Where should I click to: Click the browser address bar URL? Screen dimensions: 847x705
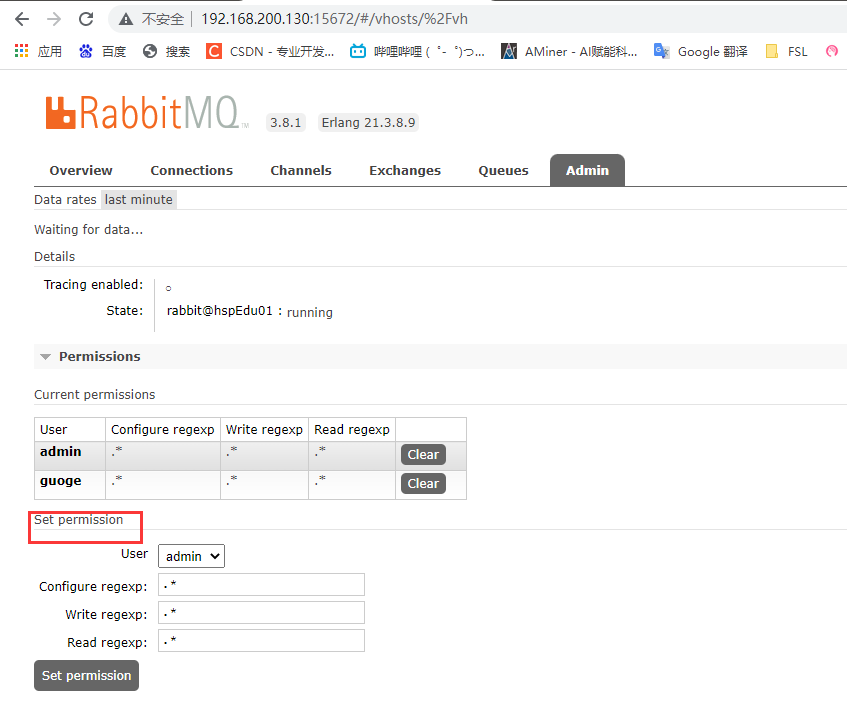[x=334, y=19]
